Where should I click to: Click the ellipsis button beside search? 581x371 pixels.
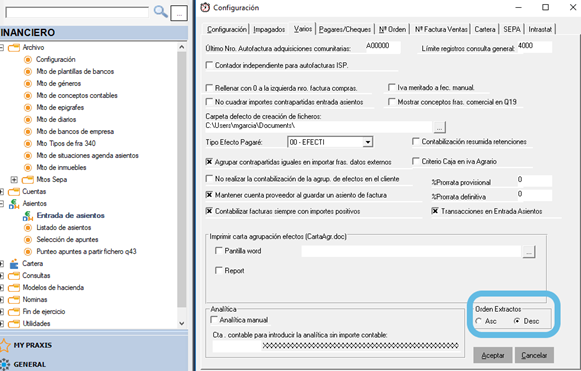tap(179, 14)
